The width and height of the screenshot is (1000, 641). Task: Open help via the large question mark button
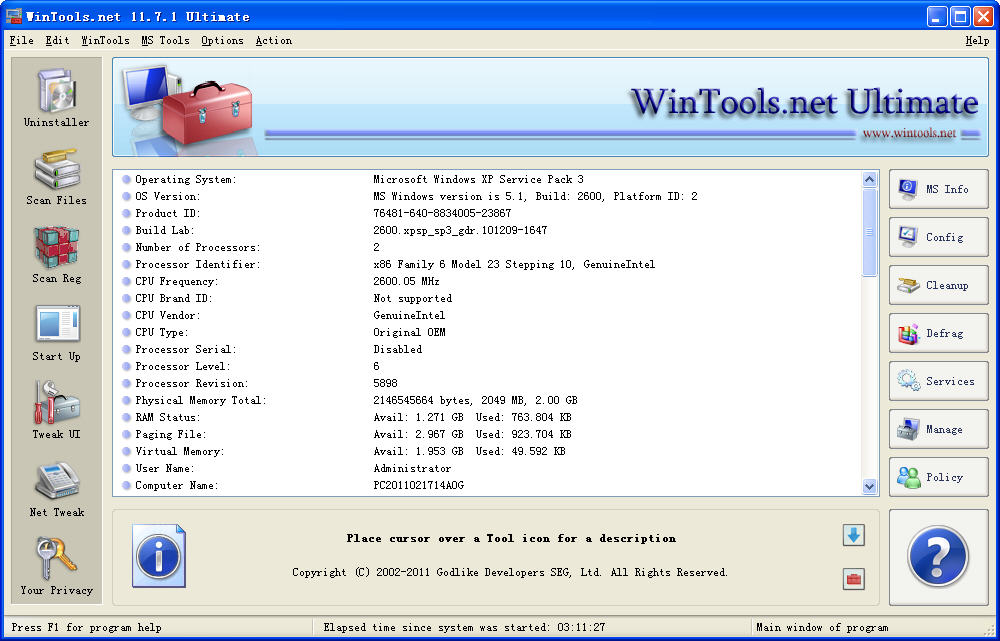[937, 557]
